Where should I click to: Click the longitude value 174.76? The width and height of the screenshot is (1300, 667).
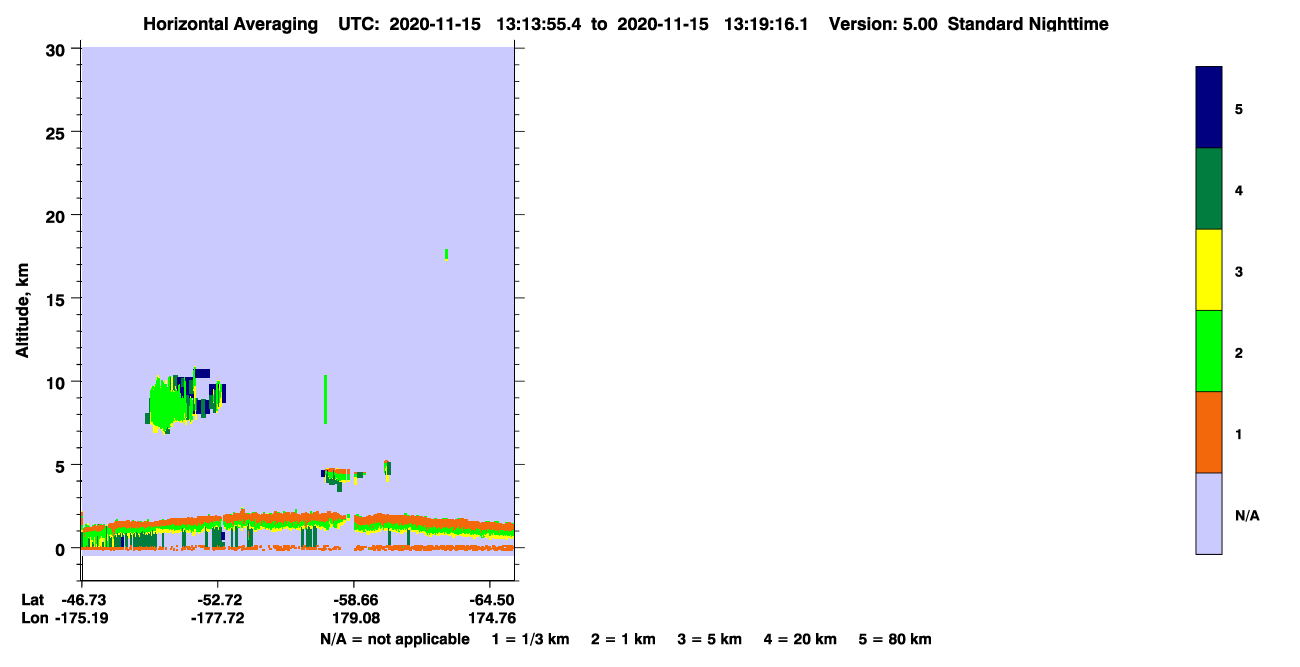[491, 618]
